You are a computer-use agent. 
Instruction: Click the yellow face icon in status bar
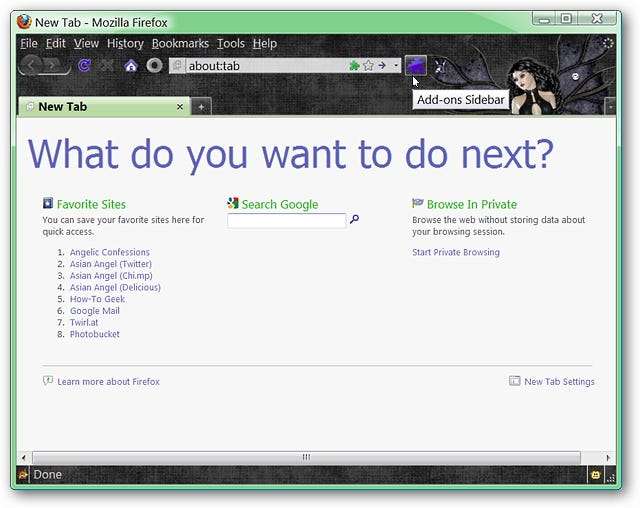[595, 475]
